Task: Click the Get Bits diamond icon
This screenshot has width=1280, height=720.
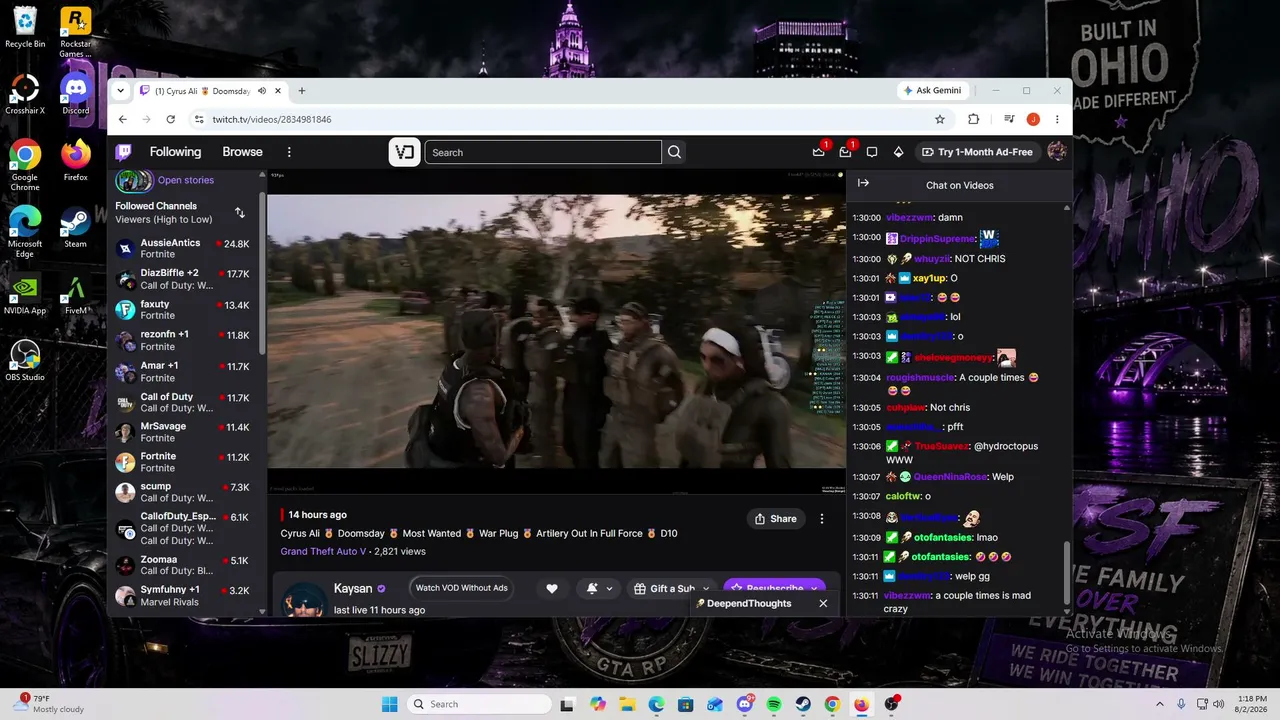Action: [898, 152]
